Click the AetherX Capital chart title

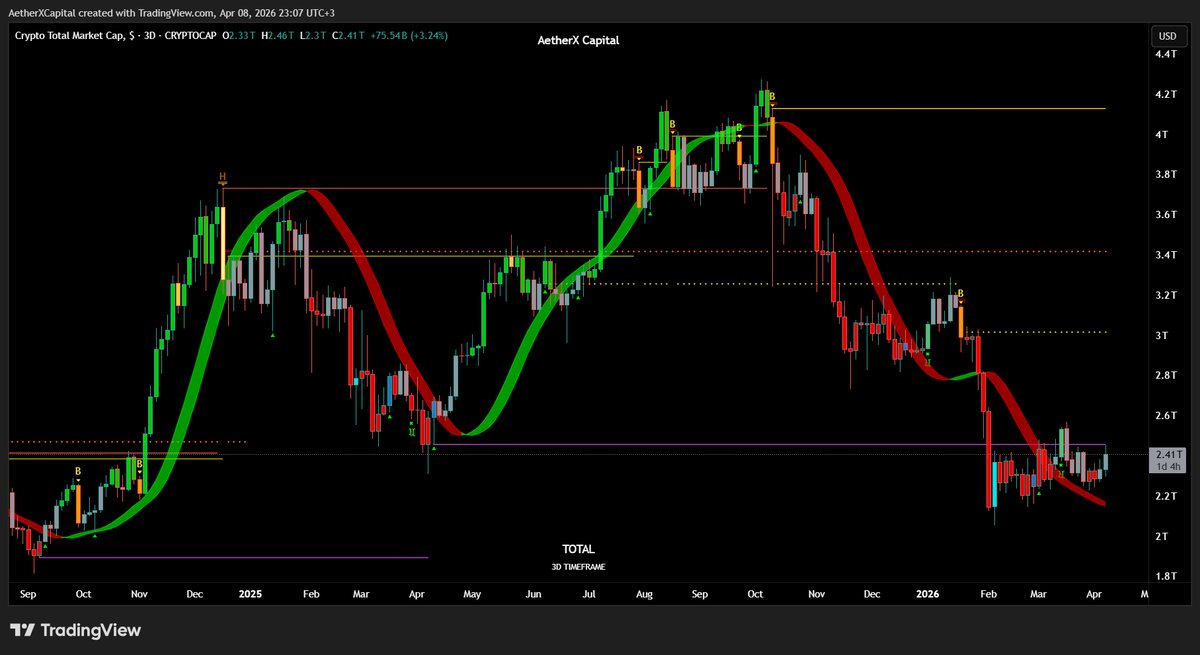pyautogui.click(x=578, y=40)
